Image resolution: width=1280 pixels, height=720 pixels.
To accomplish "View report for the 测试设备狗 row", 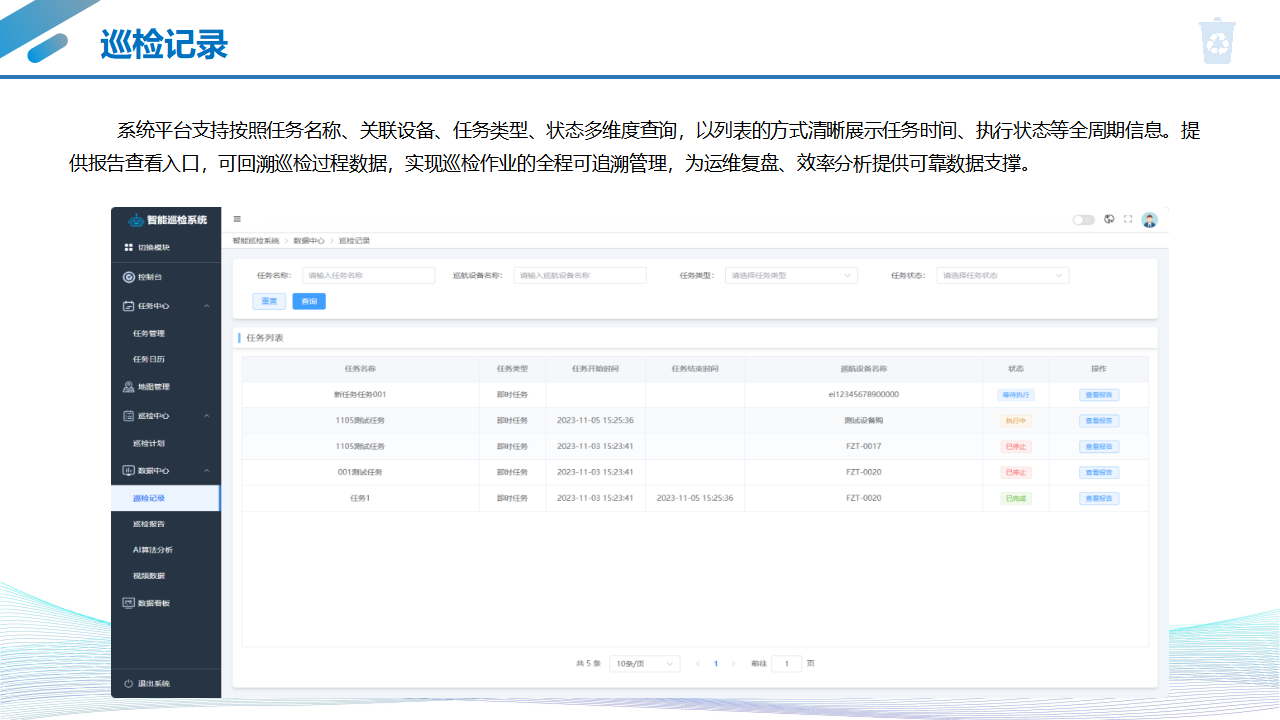I will point(1099,421).
